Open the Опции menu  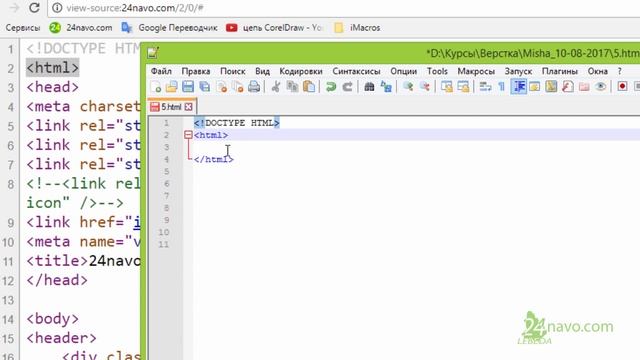coord(403,71)
